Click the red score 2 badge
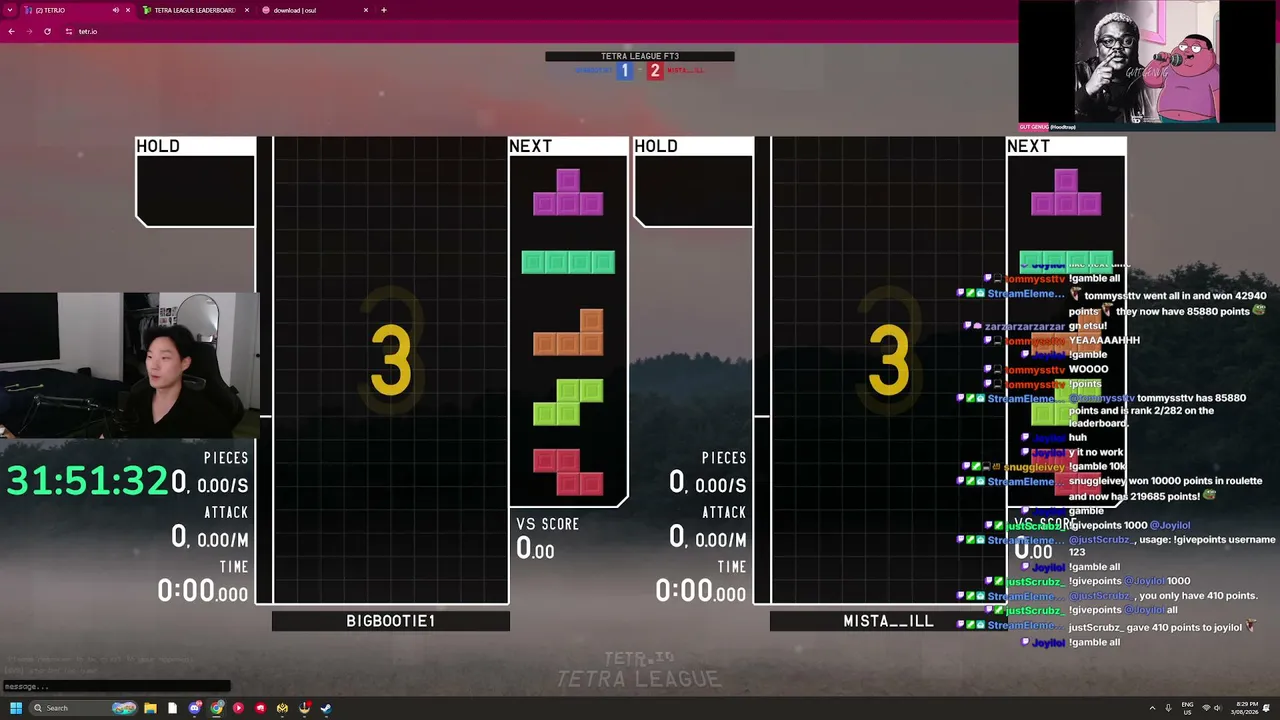The width and height of the screenshot is (1280, 720). point(655,70)
